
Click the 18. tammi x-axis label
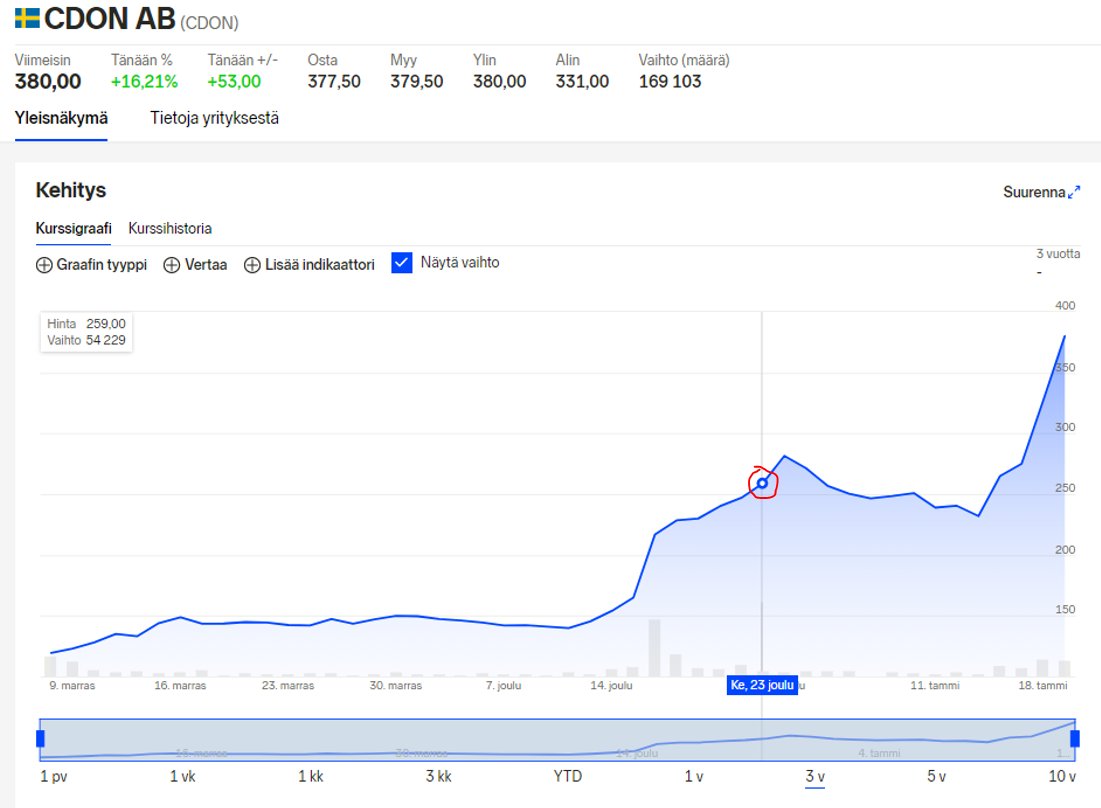point(1043,685)
